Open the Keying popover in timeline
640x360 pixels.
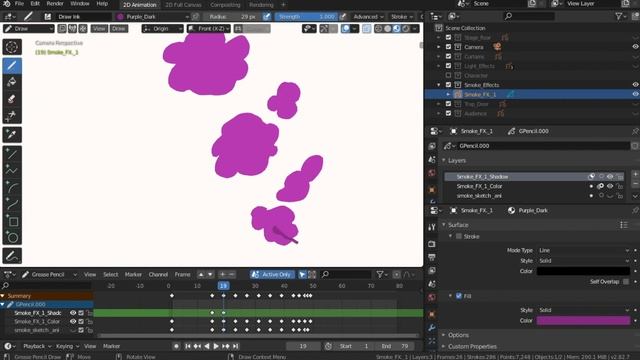click(67, 346)
